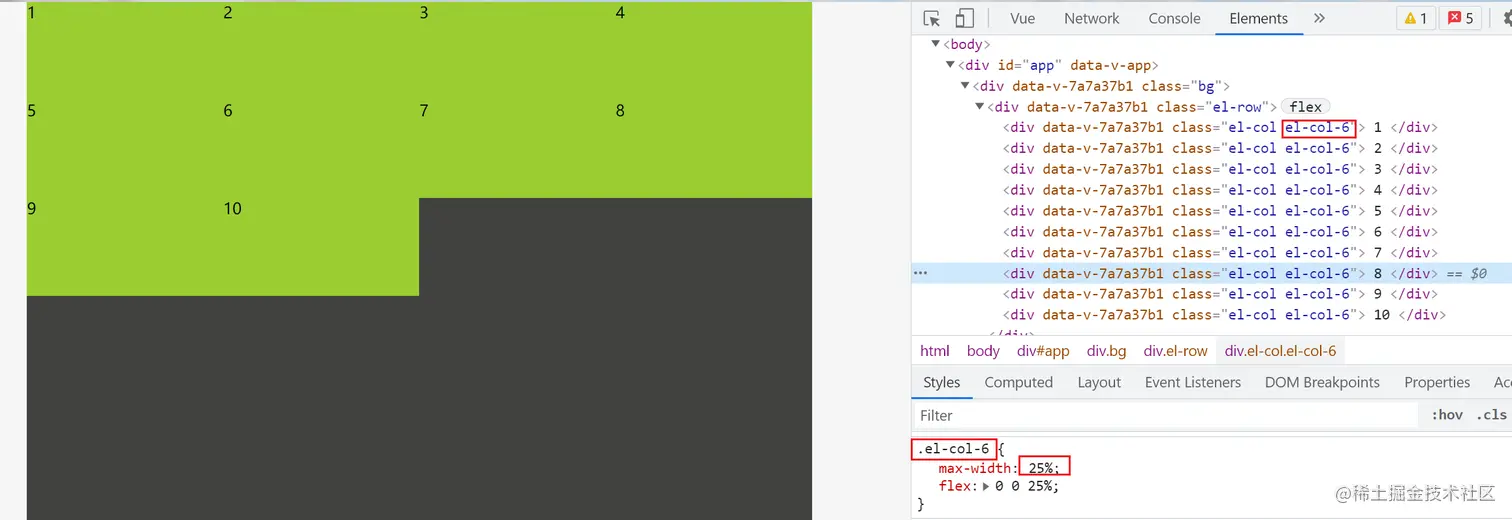Click html in the breadcrumb bar

coord(935,351)
